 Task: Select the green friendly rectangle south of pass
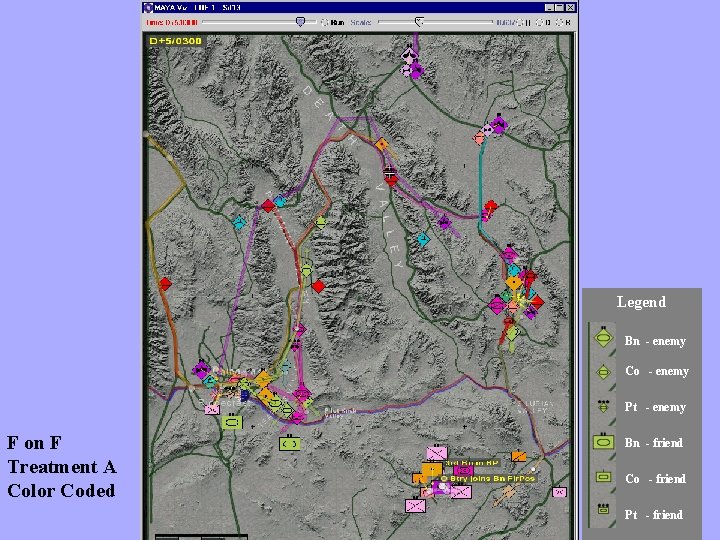[x=290, y=443]
